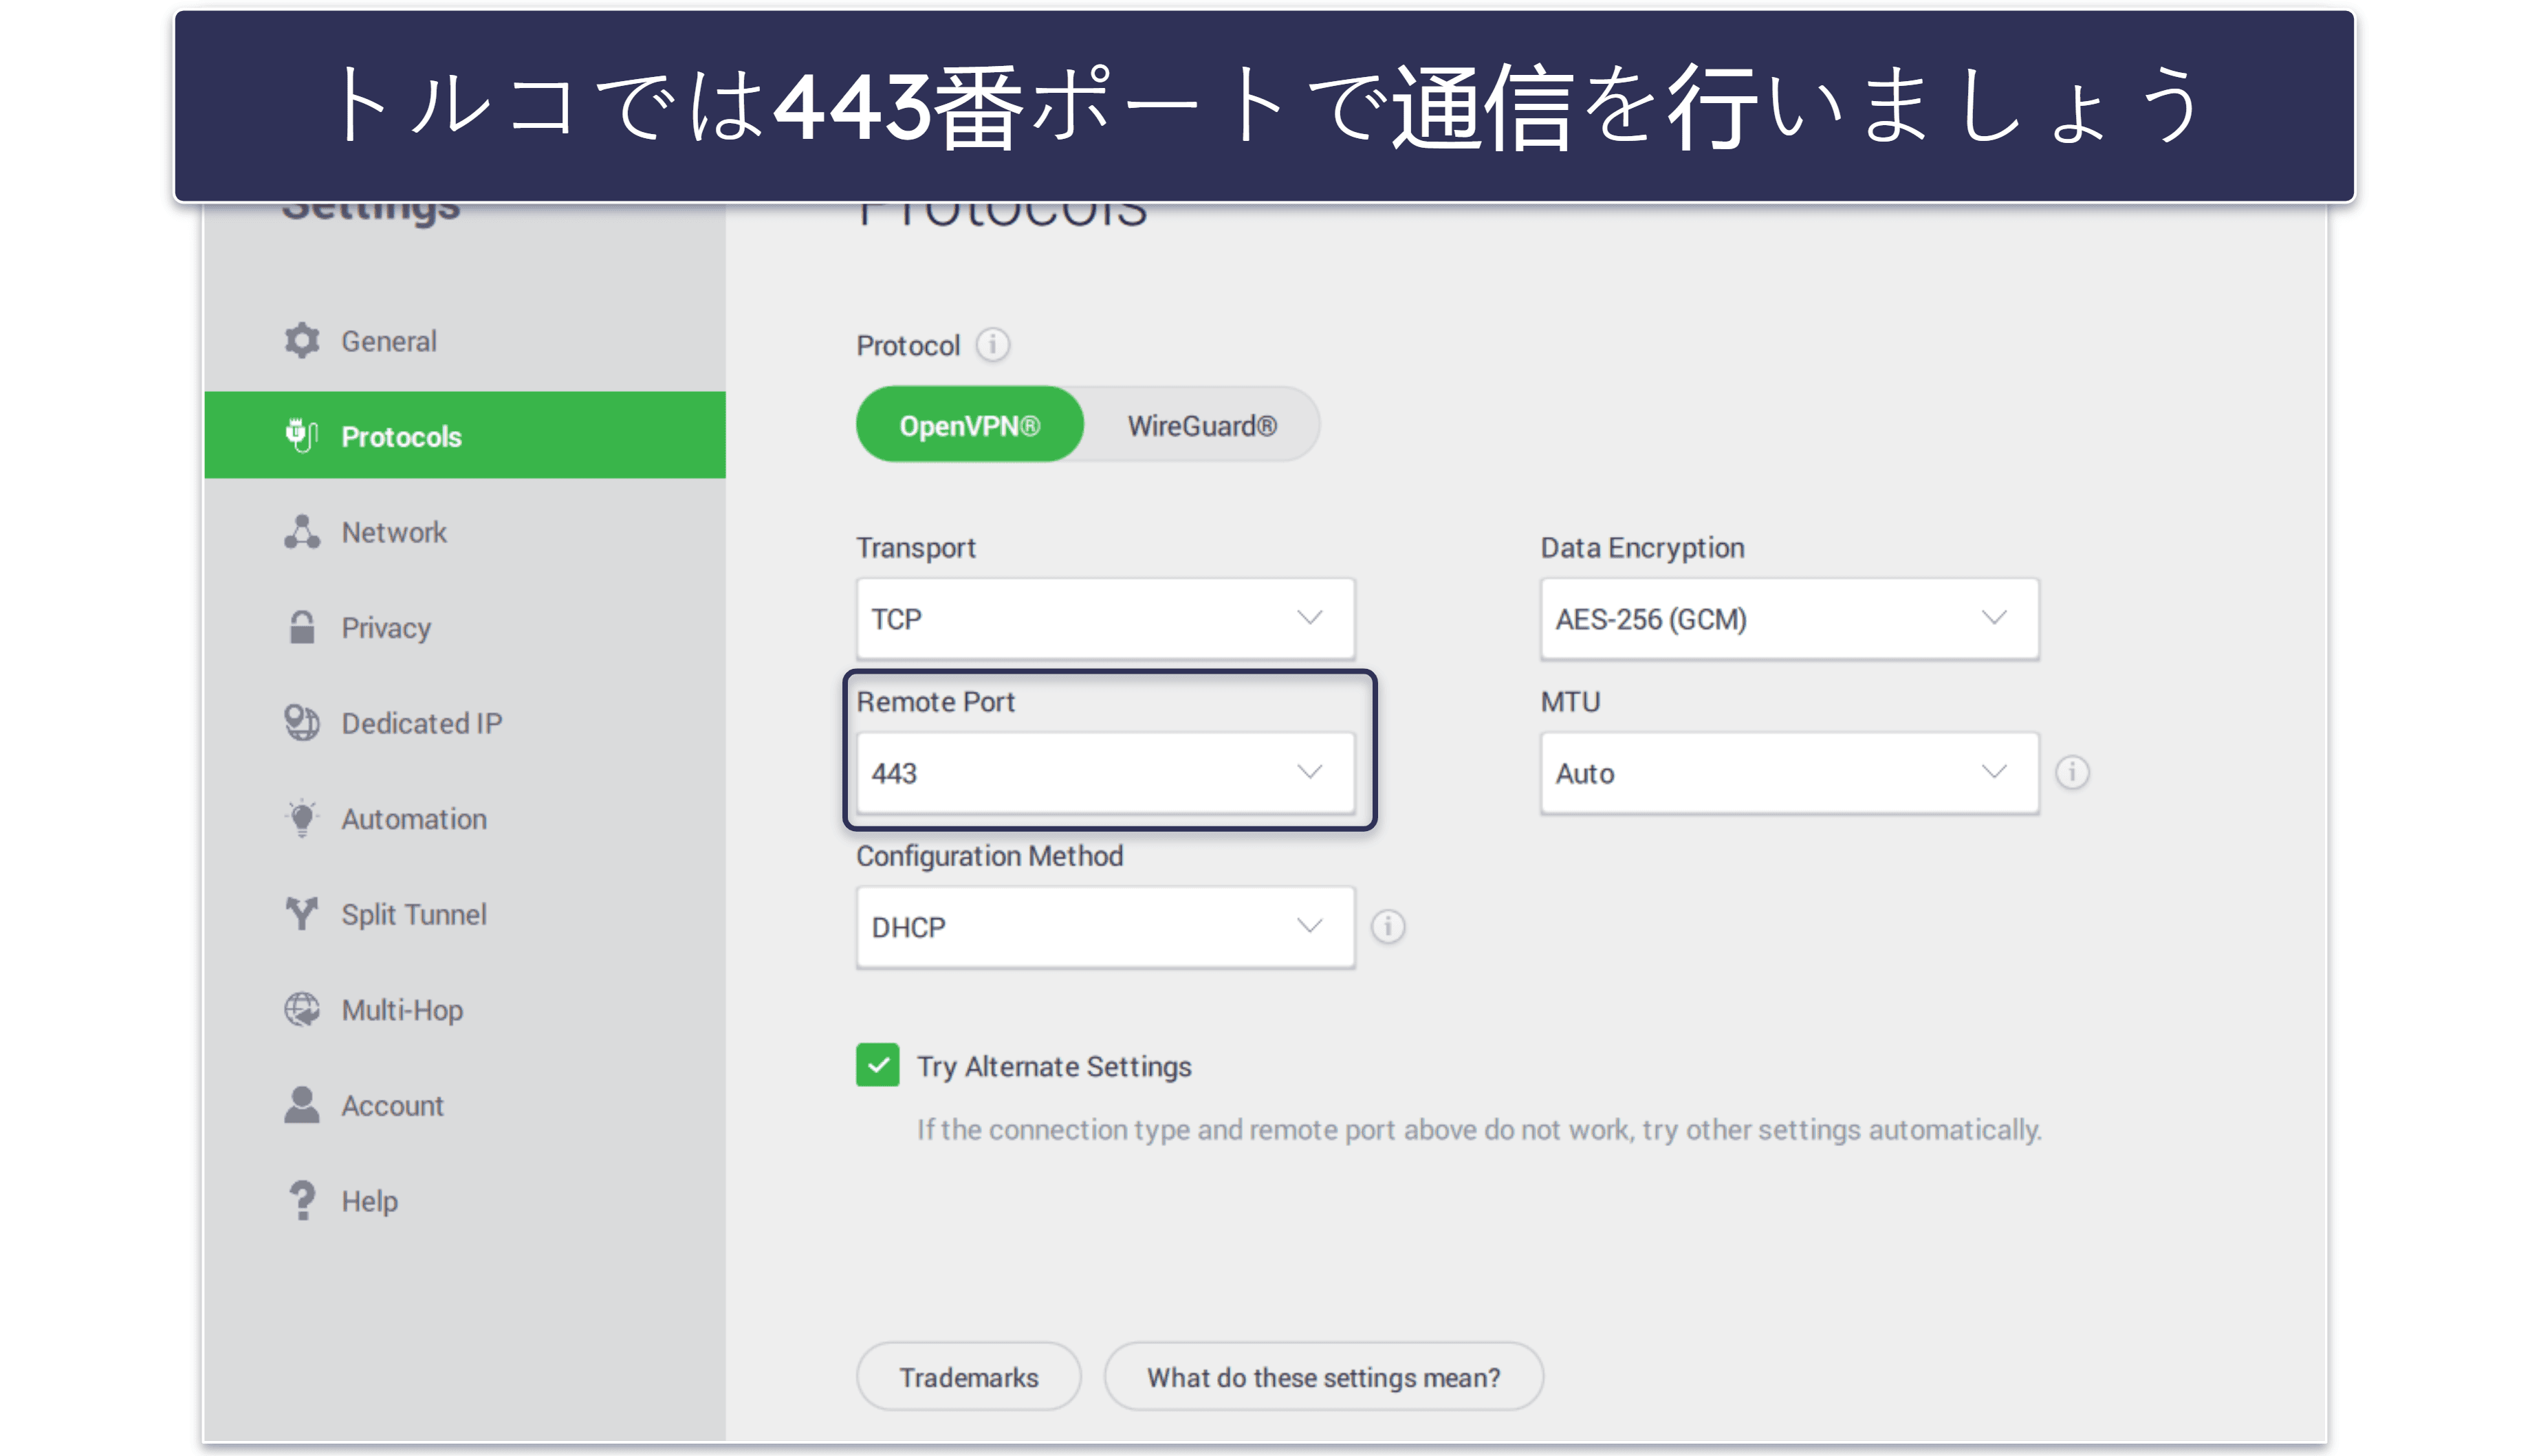The height and width of the screenshot is (1456, 2521).
Task: Click the General gear icon
Action: click(x=301, y=341)
